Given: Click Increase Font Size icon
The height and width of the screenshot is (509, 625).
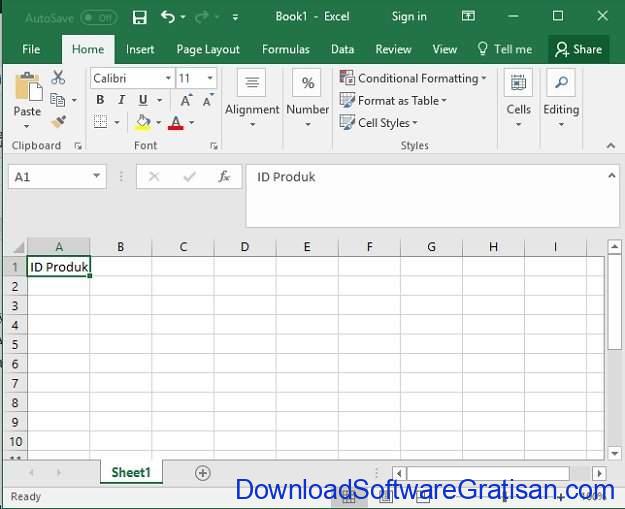Looking at the screenshot, I should [x=186, y=100].
